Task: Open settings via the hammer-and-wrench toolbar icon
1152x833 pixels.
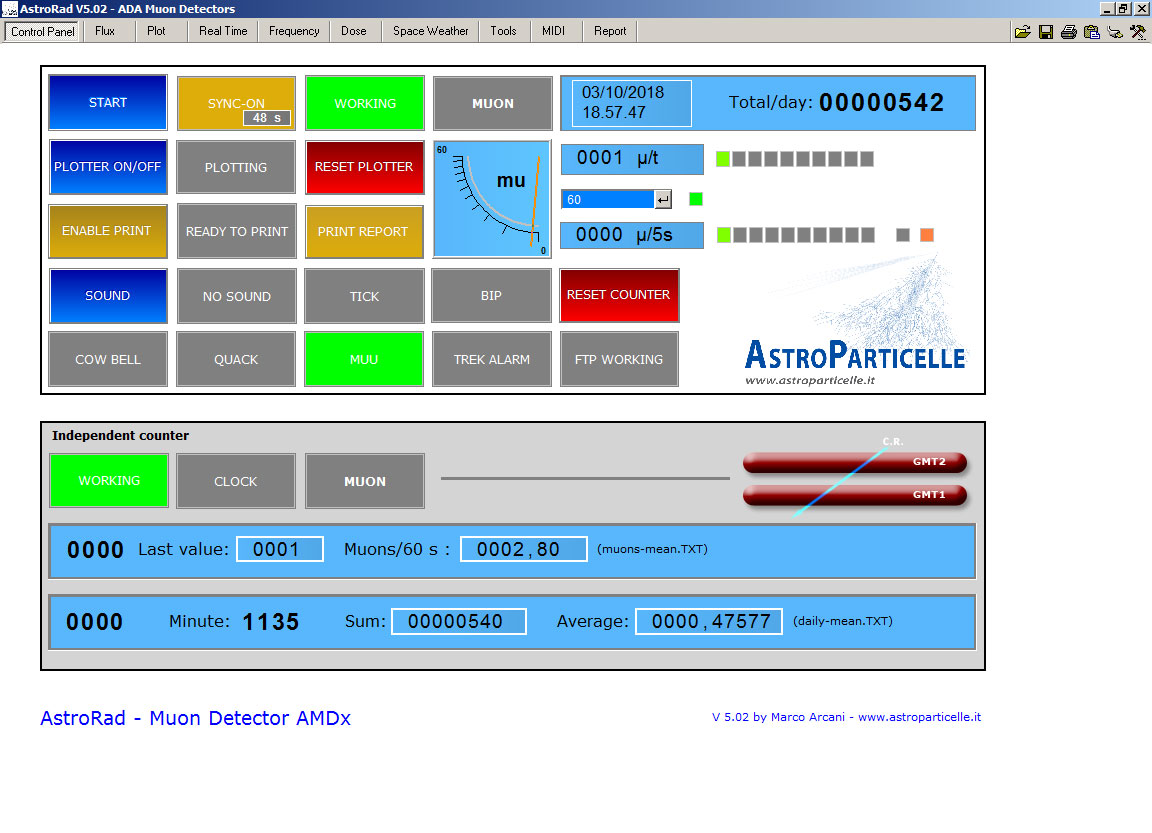Action: (1136, 31)
